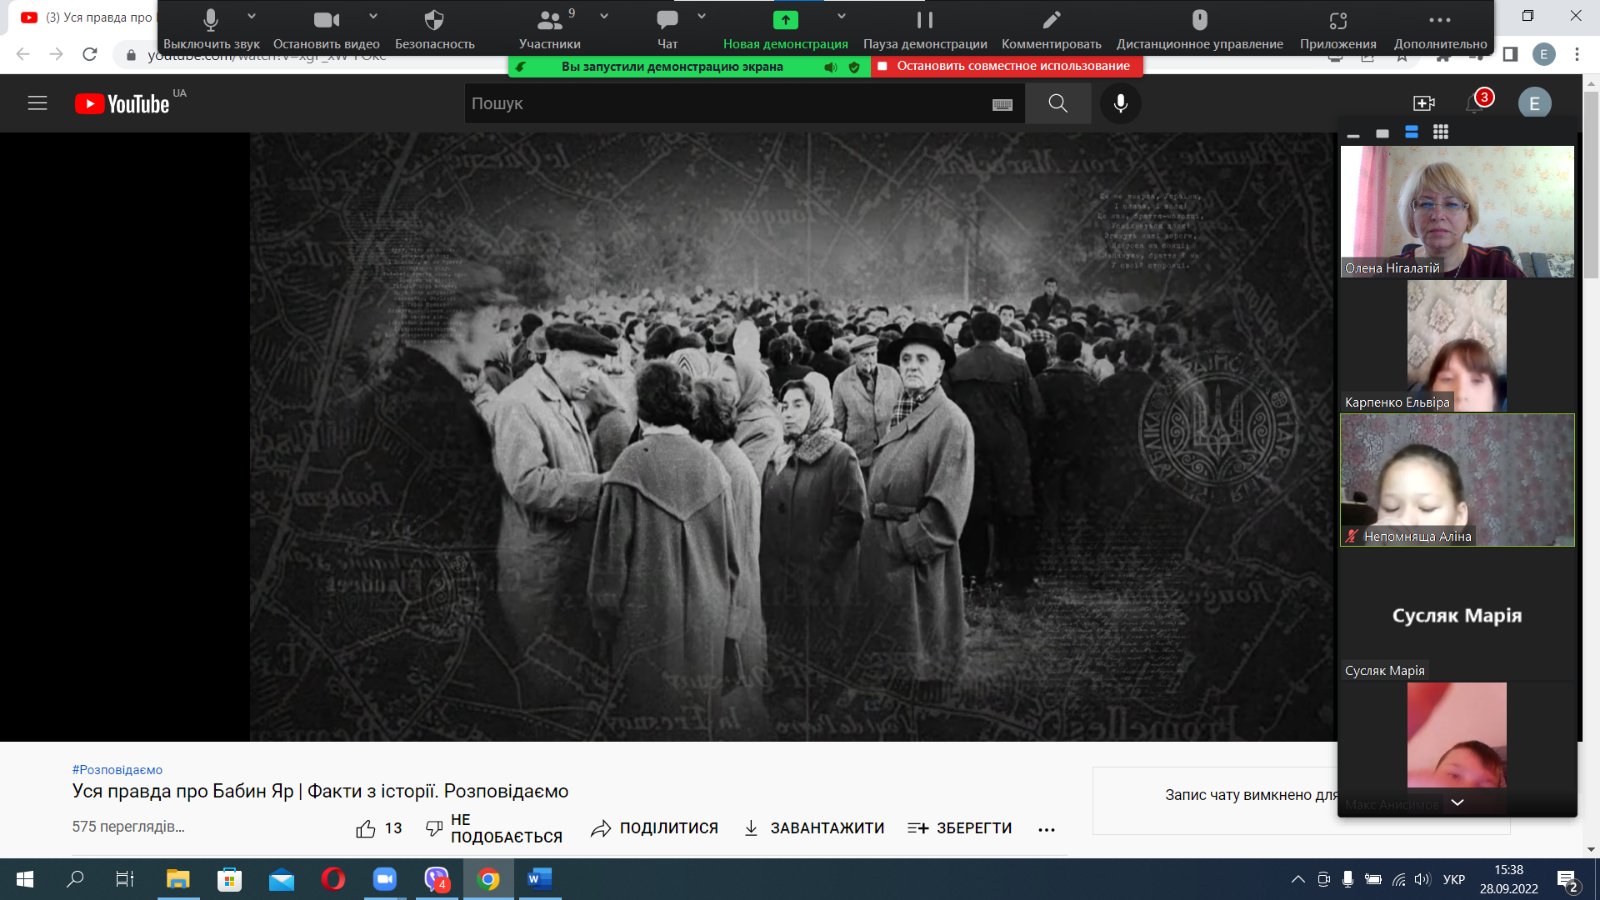
Task: Open YouTube hamburger guide menu
Action: pos(37,103)
